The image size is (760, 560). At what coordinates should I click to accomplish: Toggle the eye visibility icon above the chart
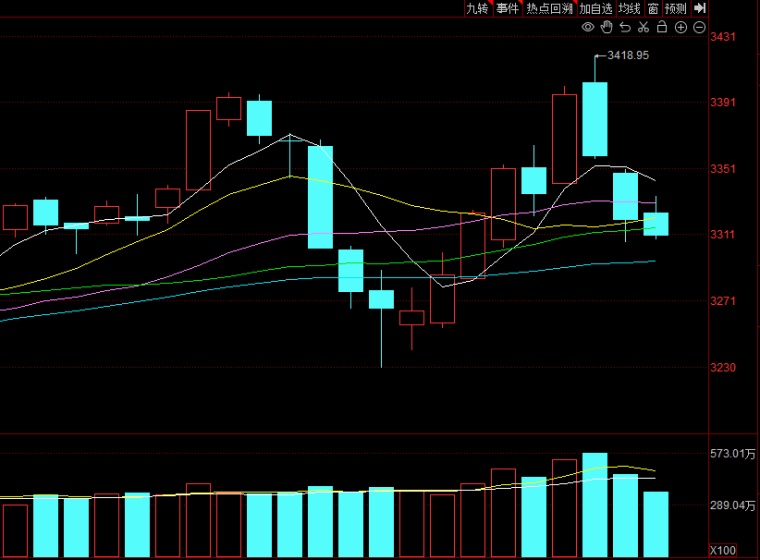tap(588, 27)
